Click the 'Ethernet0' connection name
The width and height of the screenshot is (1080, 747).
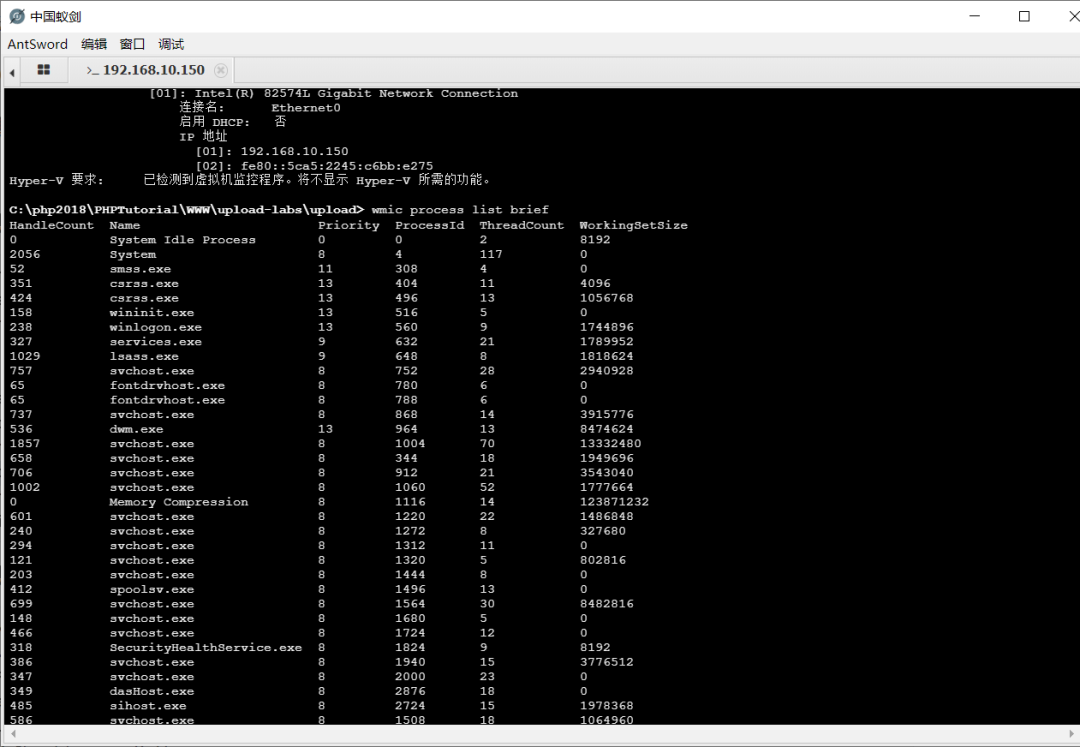[306, 107]
